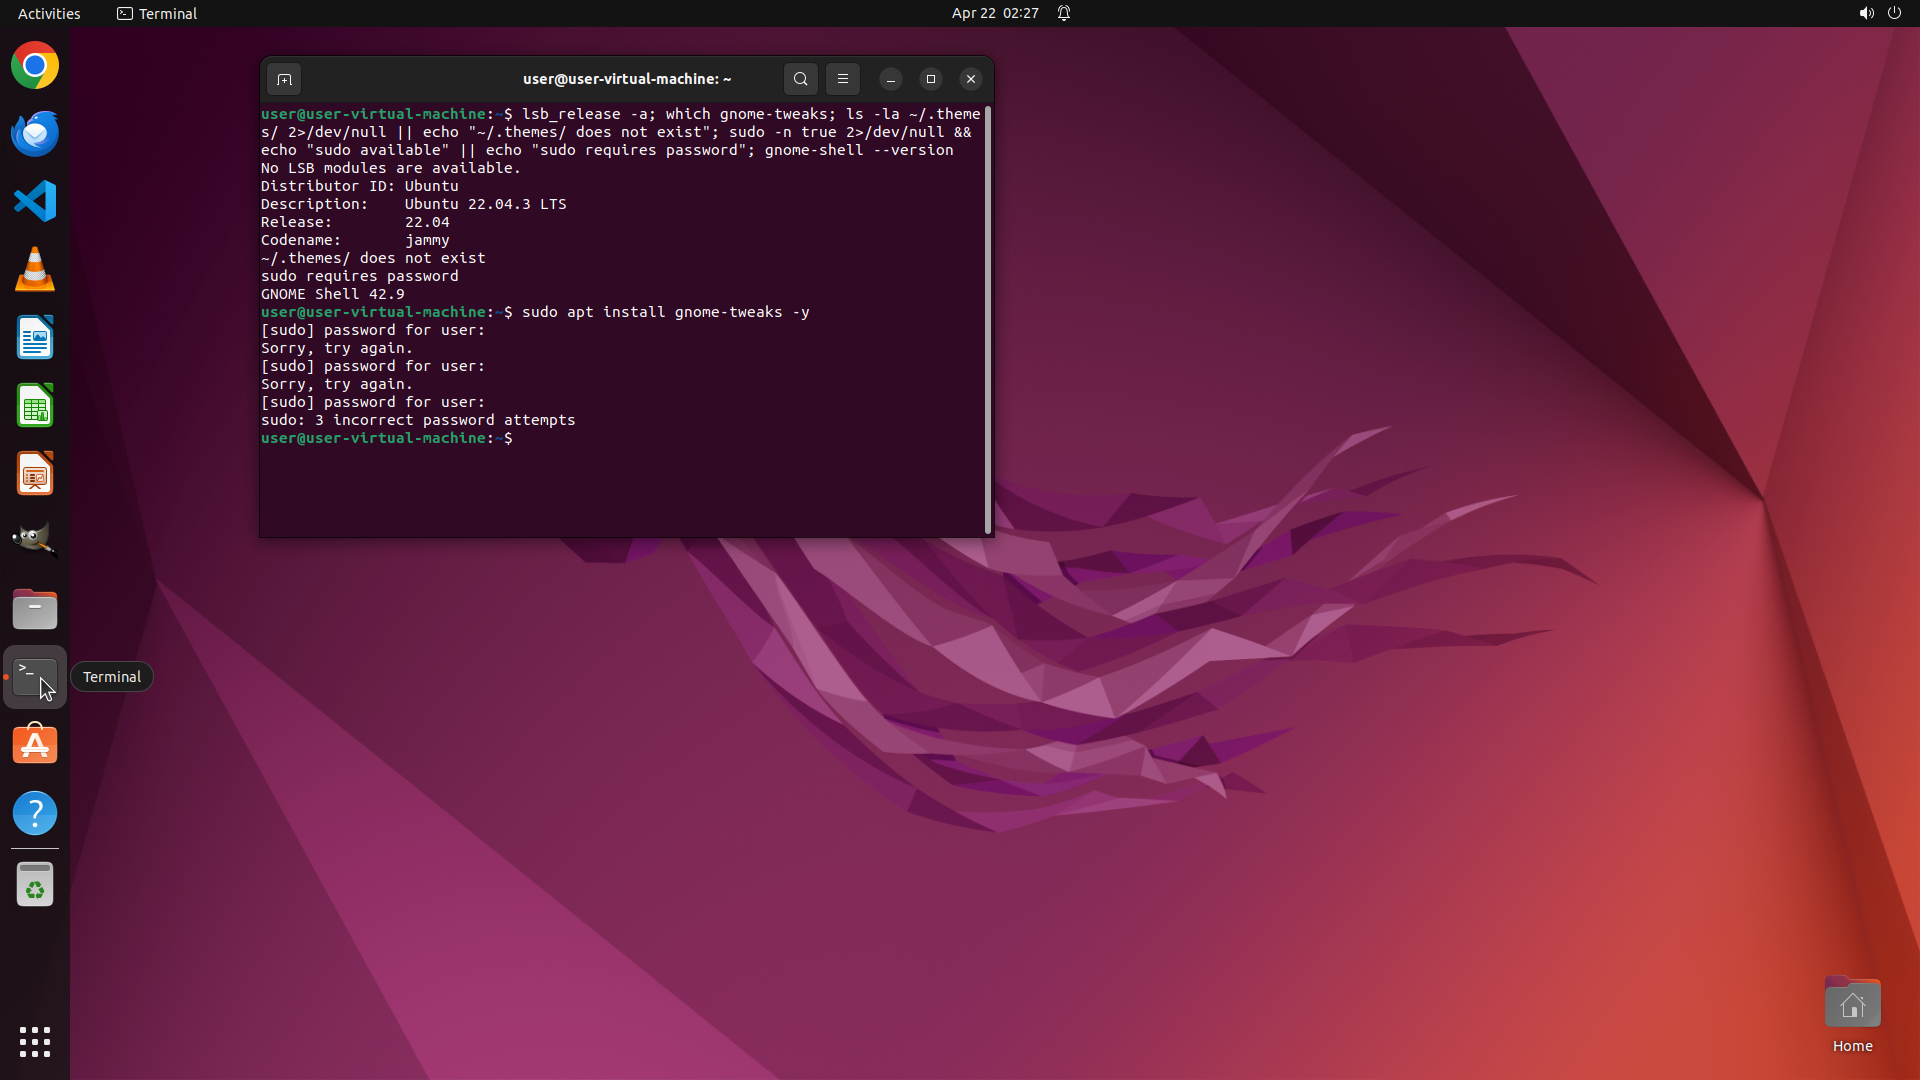This screenshot has height=1080, width=1920.
Task: Open LibreOffice Impress
Action: click(35, 474)
